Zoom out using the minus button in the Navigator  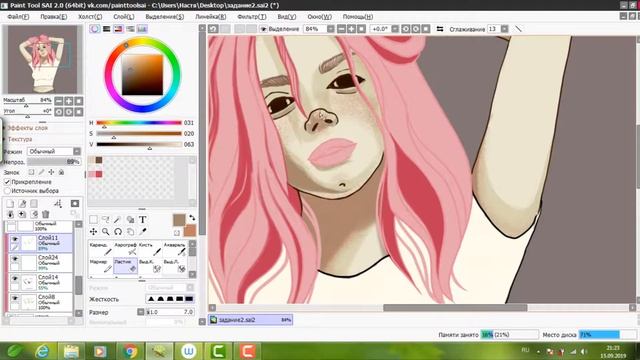point(59,101)
